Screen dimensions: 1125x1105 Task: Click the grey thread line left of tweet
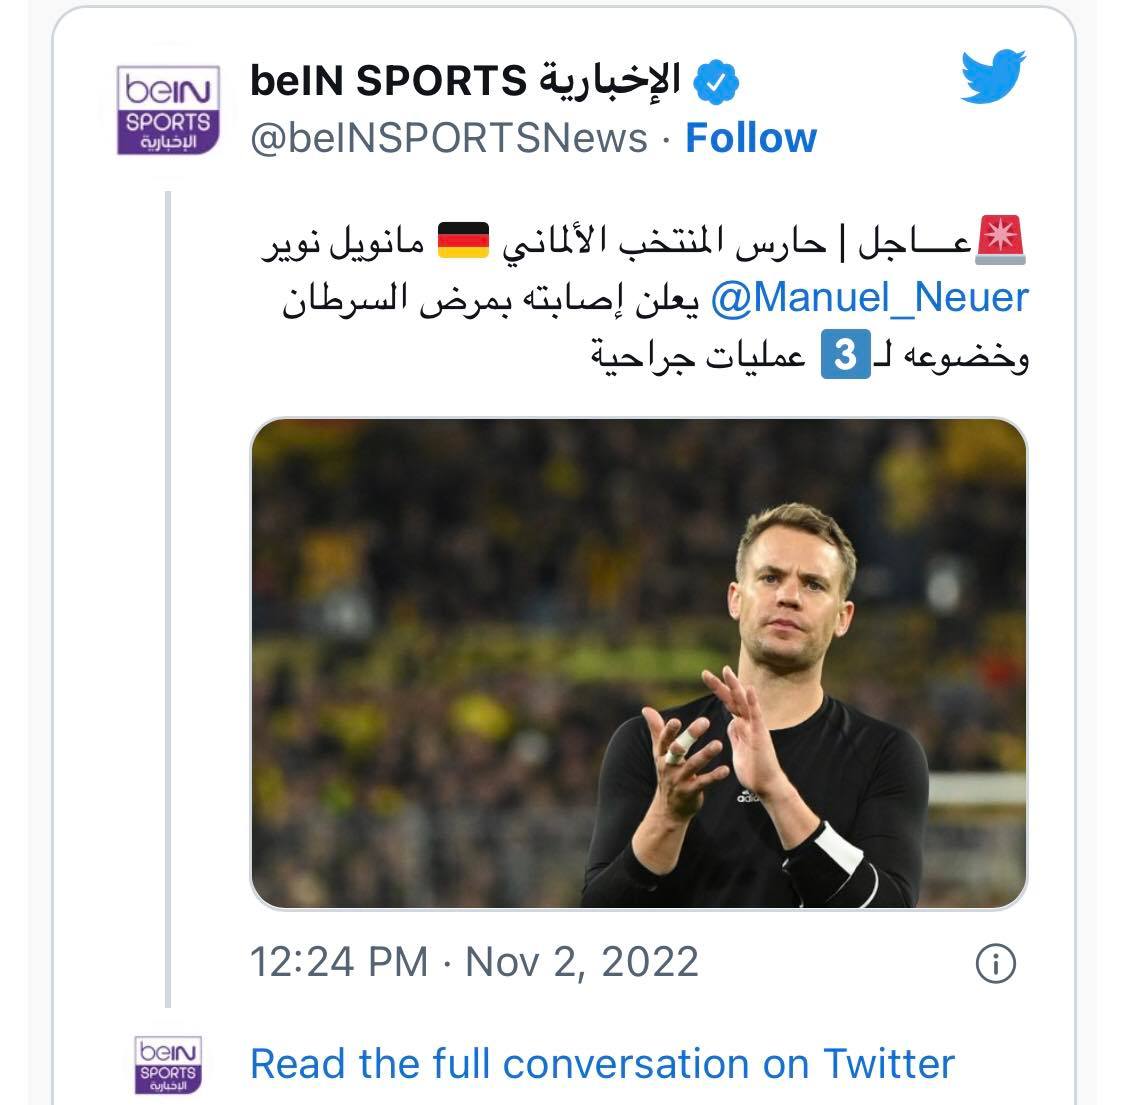tap(168, 600)
